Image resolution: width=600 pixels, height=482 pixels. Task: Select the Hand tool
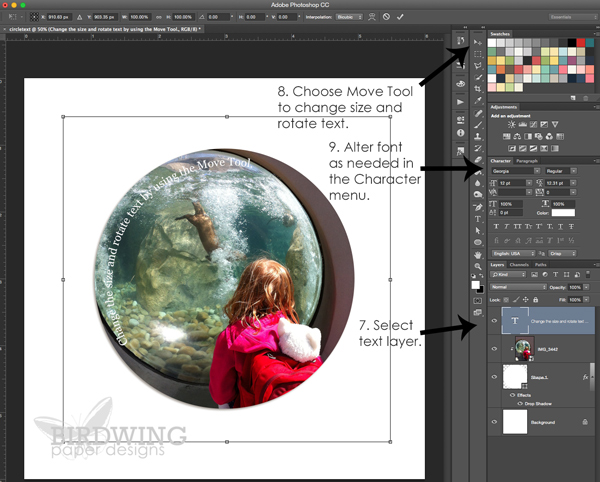tap(476, 254)
